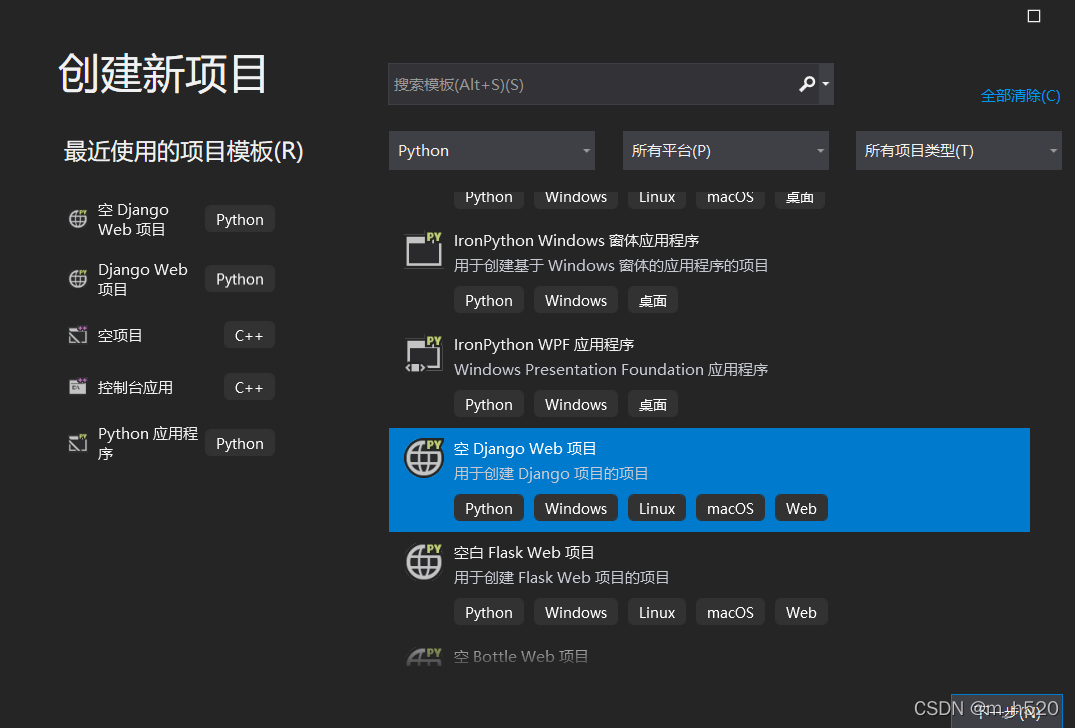Click the Python 应用程序 template icon
Viewport: 1075px width, 728px height.
pos(77,442)
